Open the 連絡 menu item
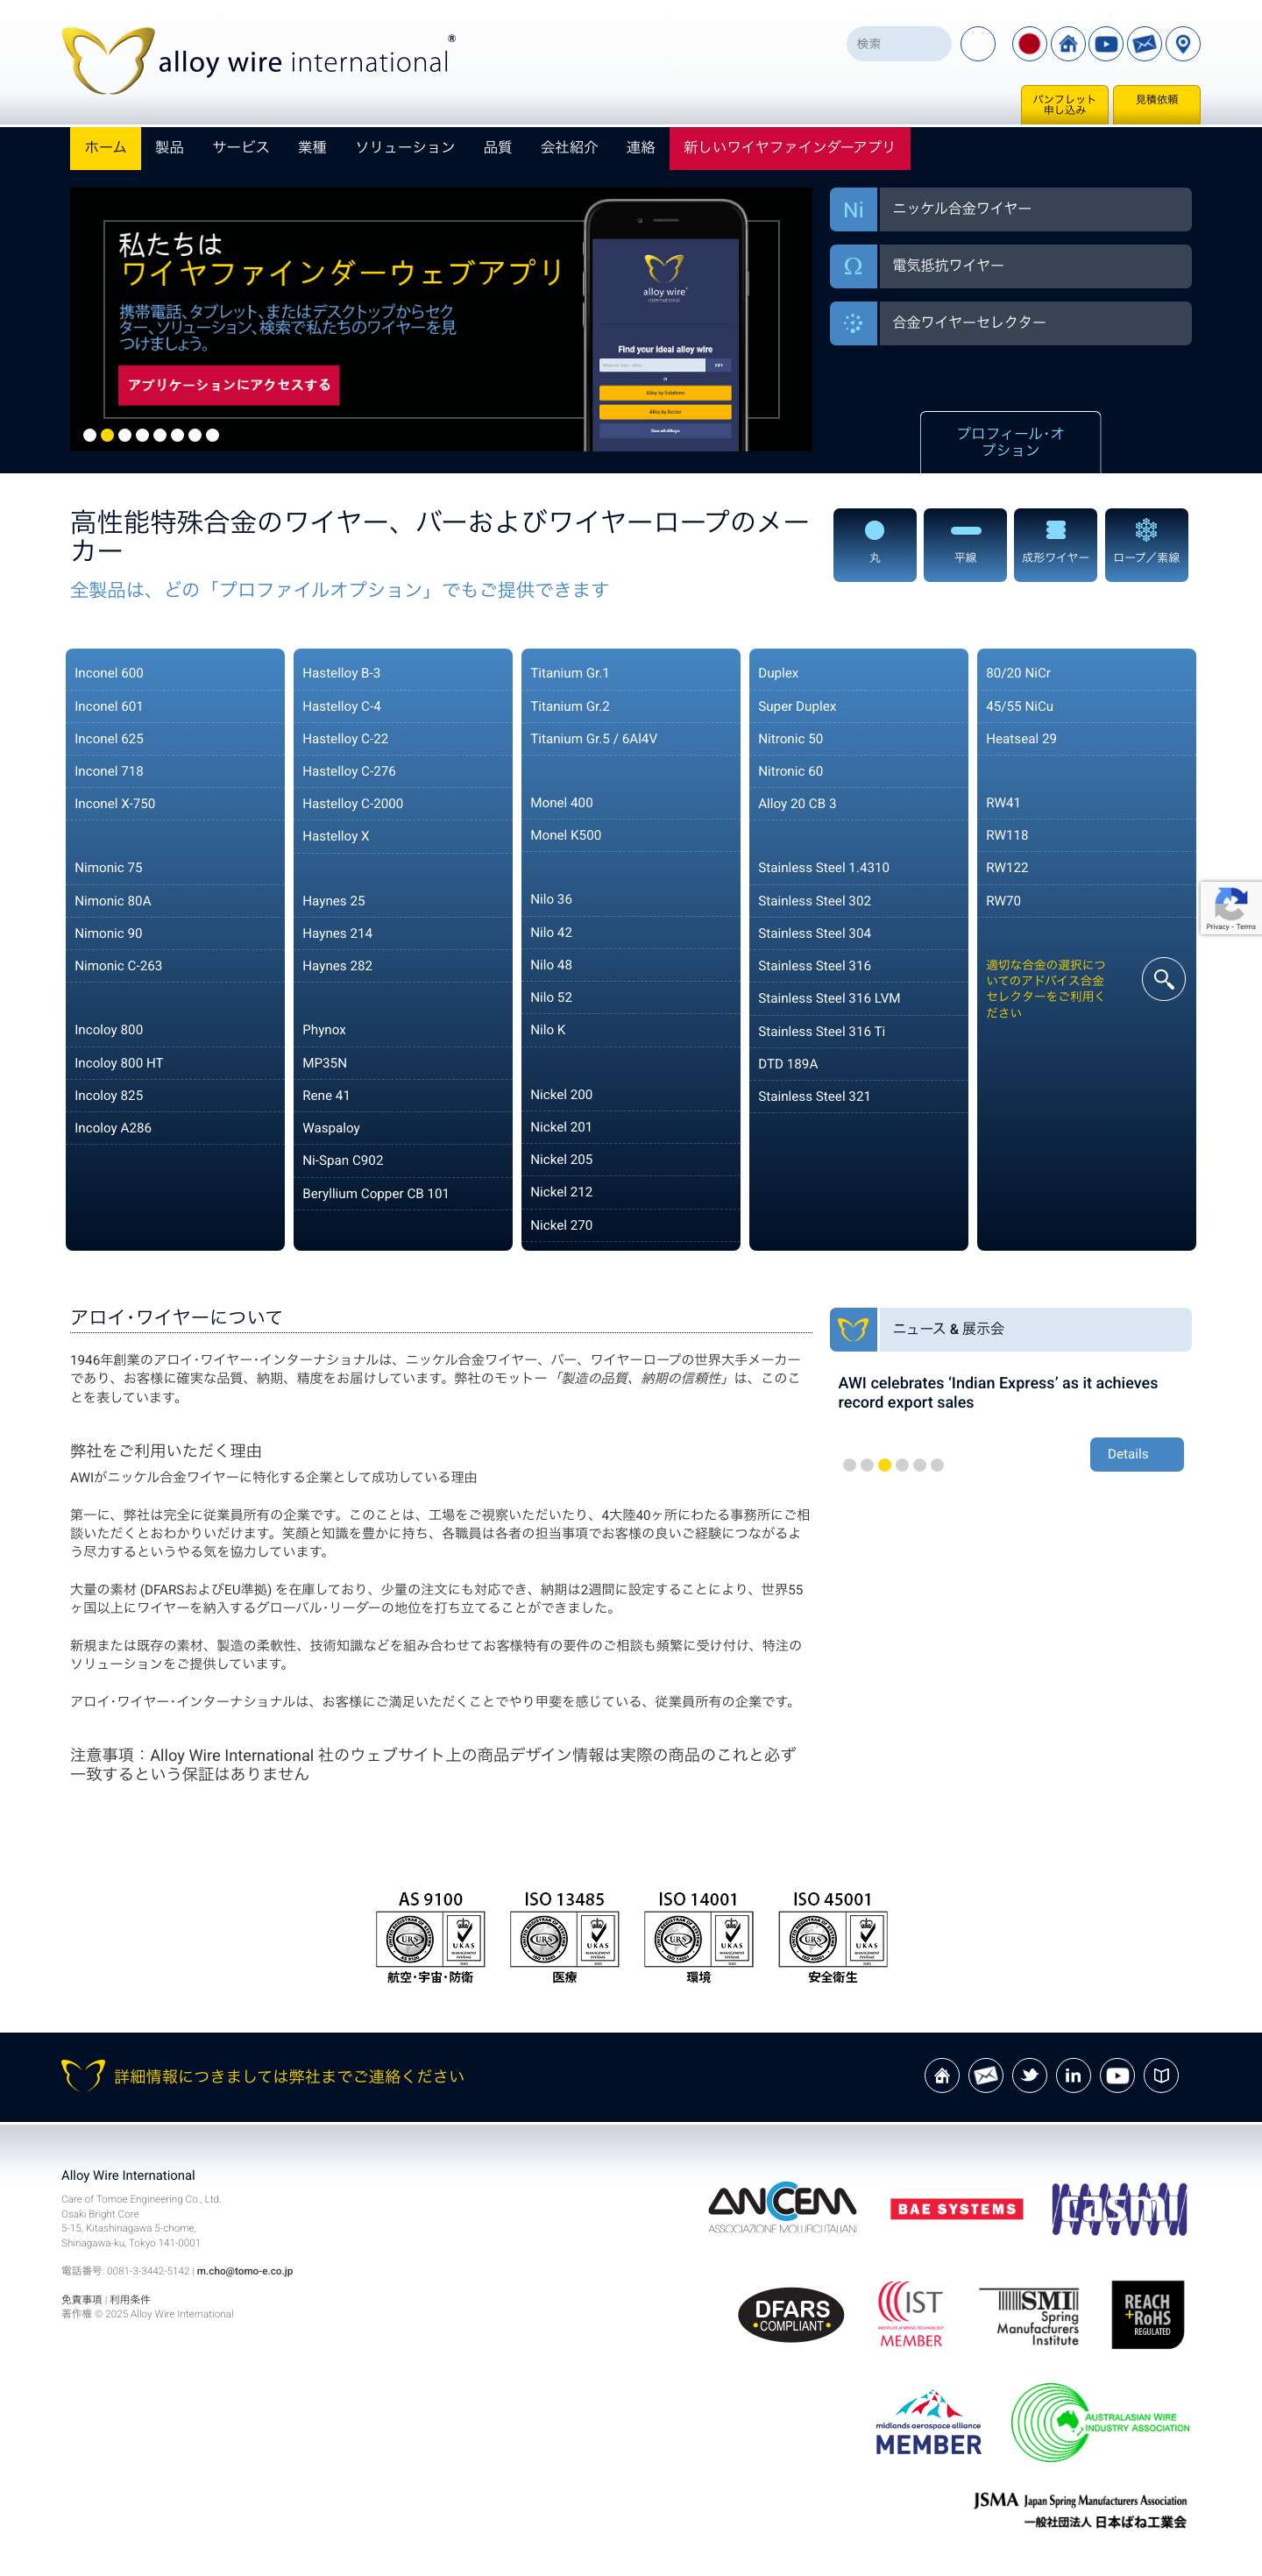The width and height of the screenshot is (1262, 2576). (x=640, y=148)
